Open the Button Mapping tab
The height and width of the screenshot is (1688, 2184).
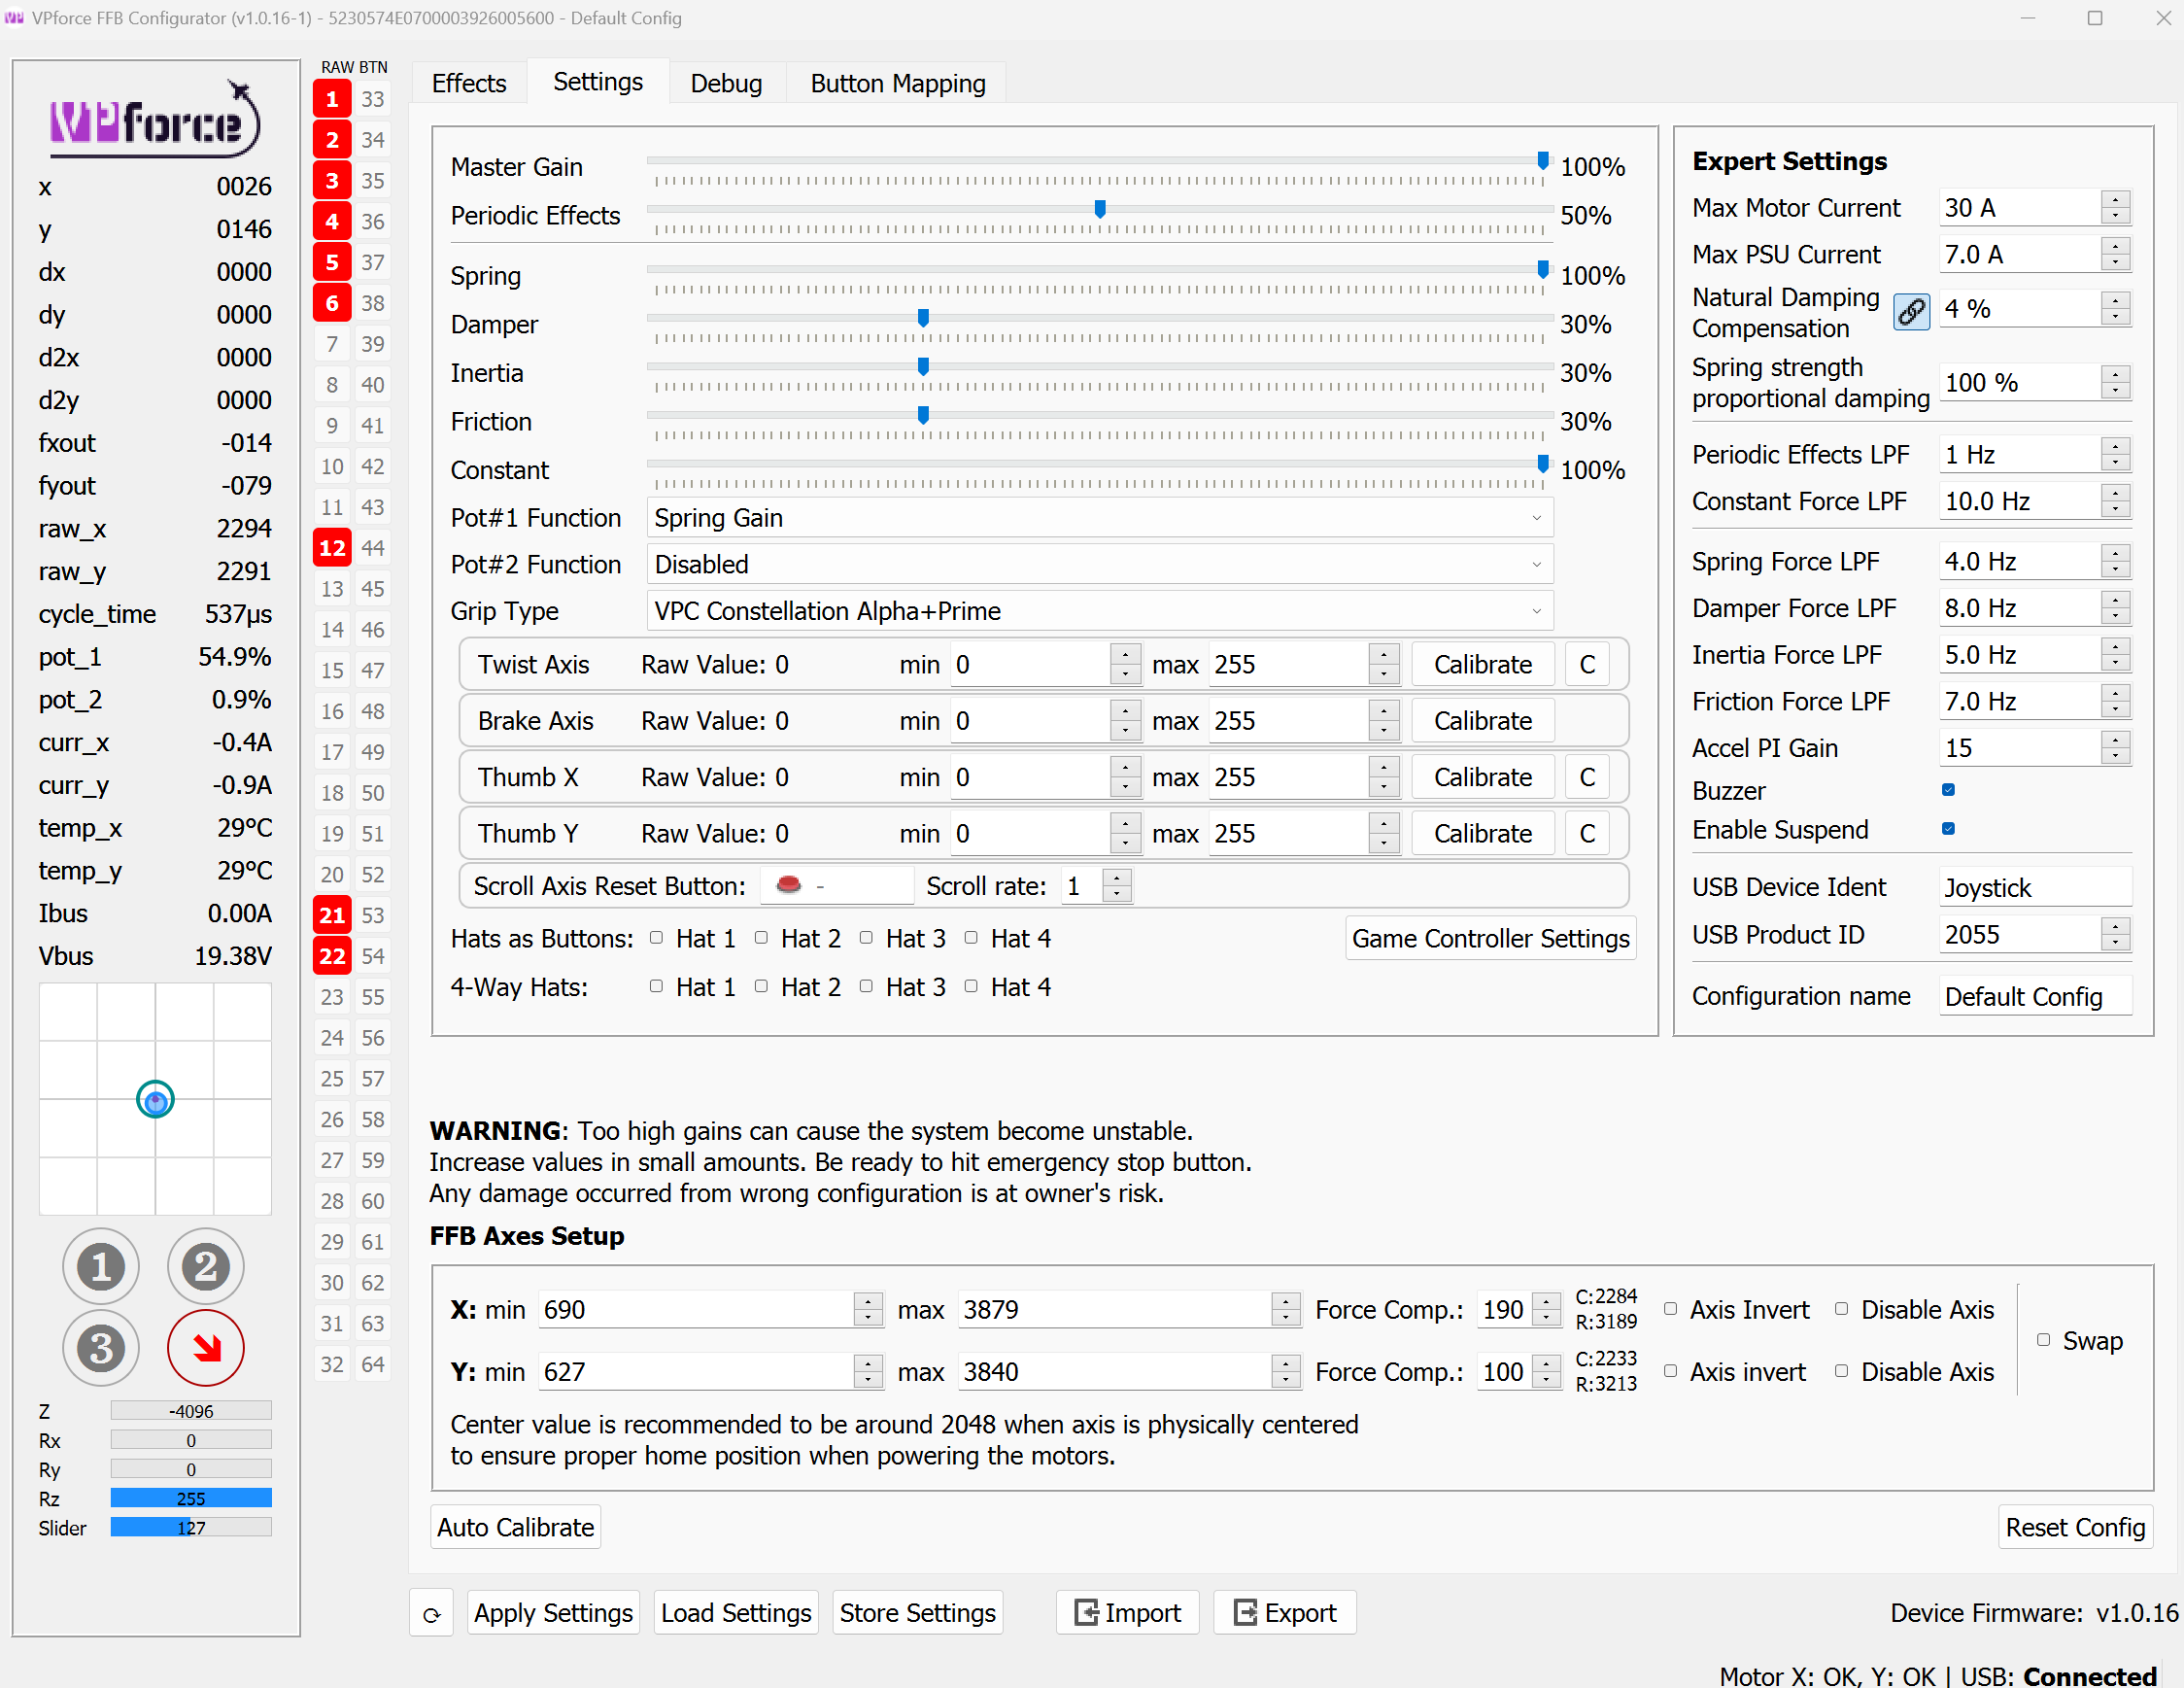pyautogui.click(x=897, y=83)
